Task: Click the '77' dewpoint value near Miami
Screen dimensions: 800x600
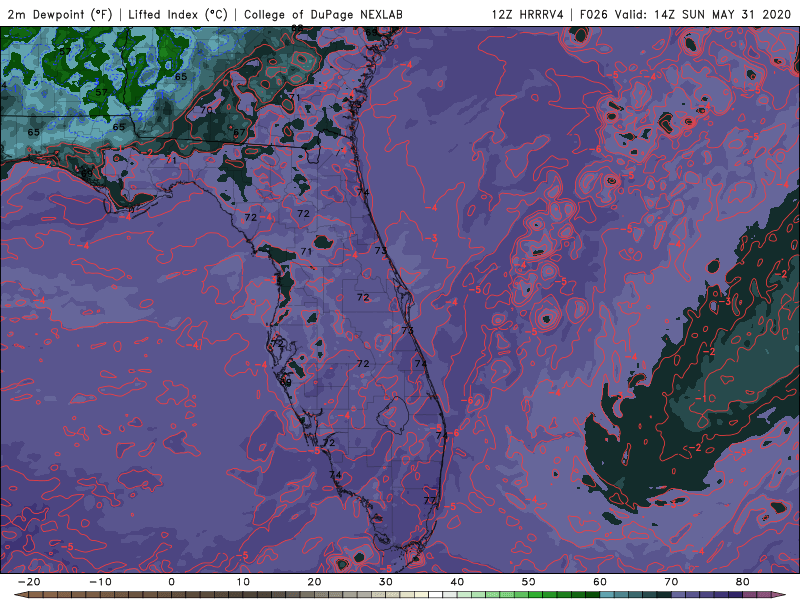Action: click(x=430, y=500)
